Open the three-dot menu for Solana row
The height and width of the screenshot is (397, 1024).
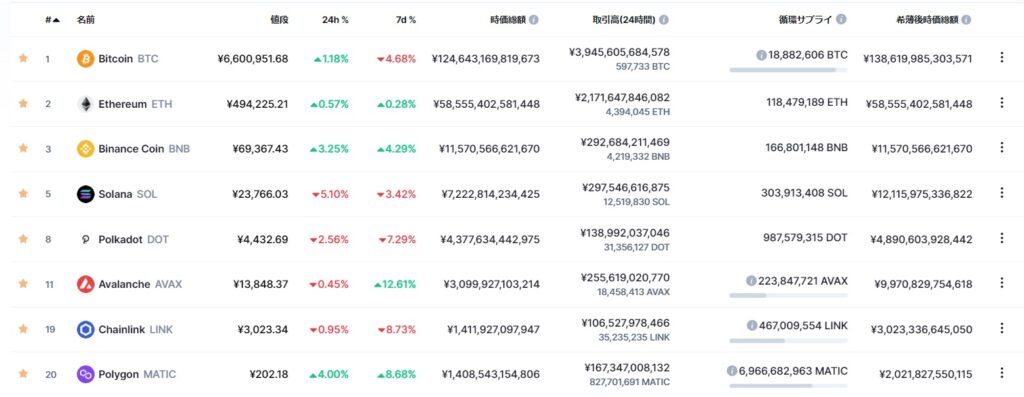(x=1002, y=193)
